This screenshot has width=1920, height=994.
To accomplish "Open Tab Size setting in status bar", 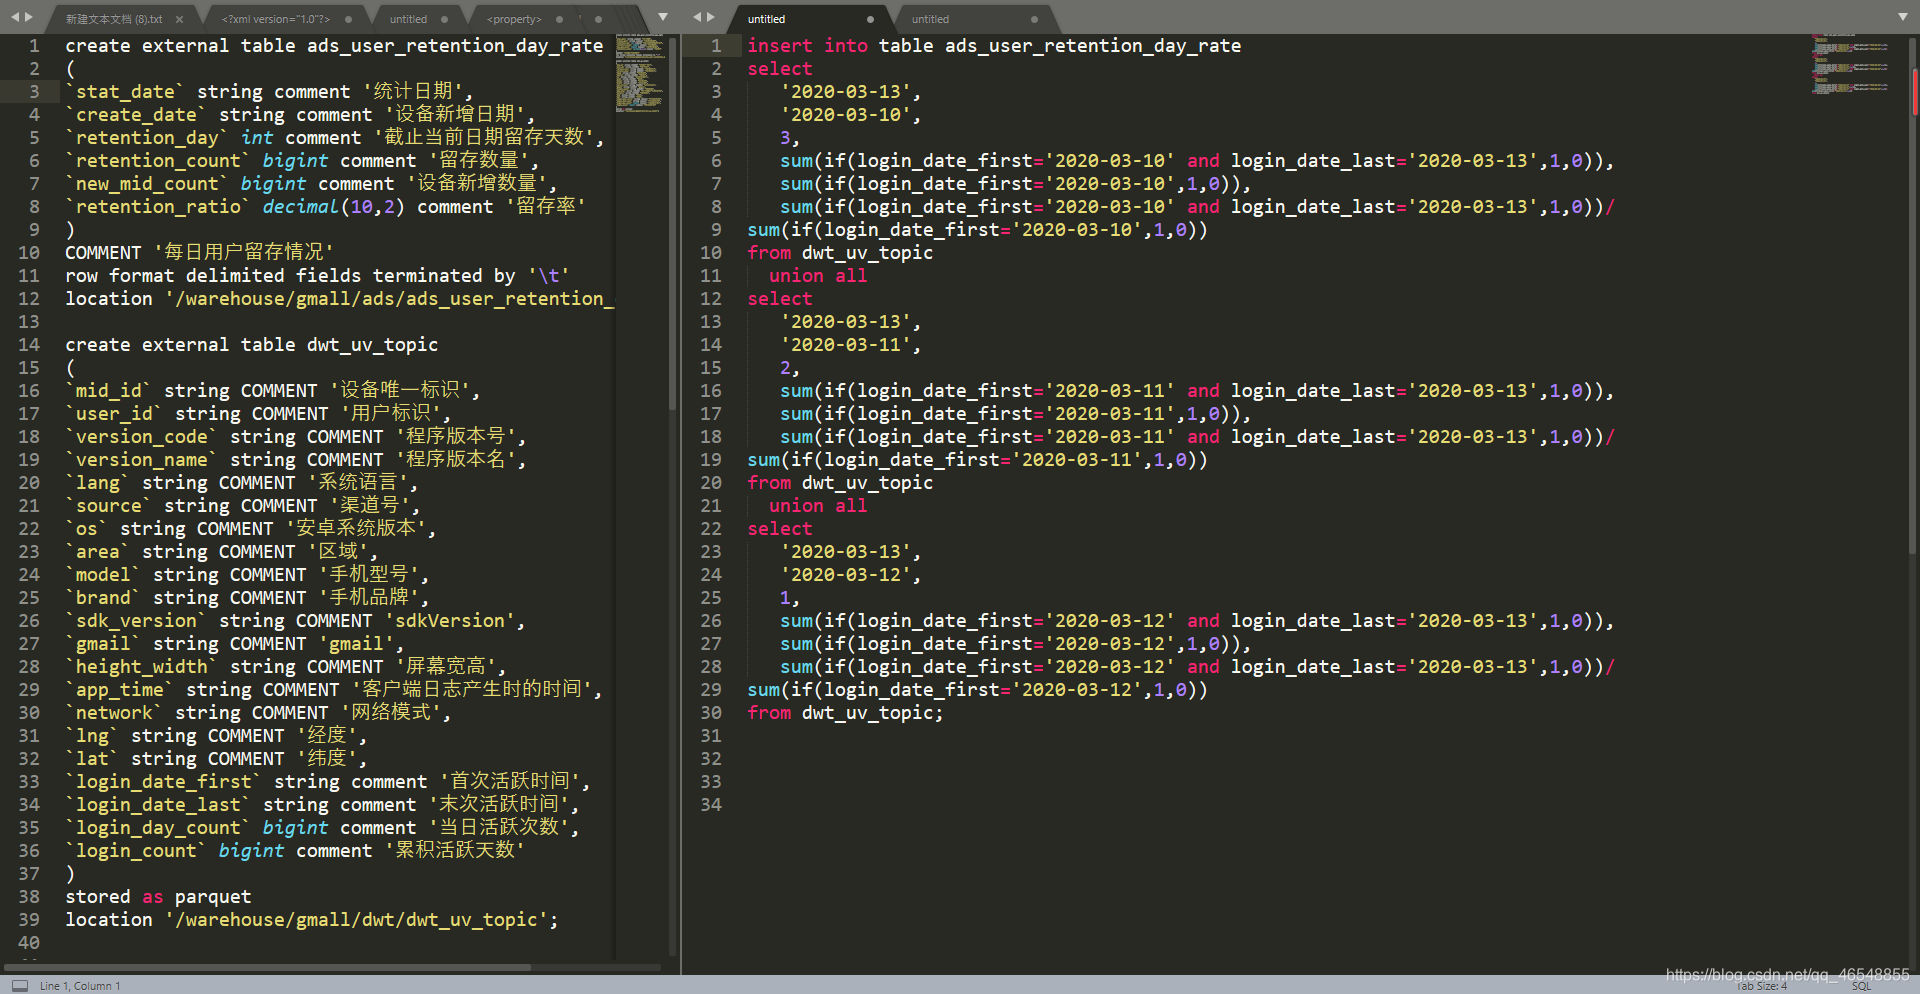I will [1762, 986].
